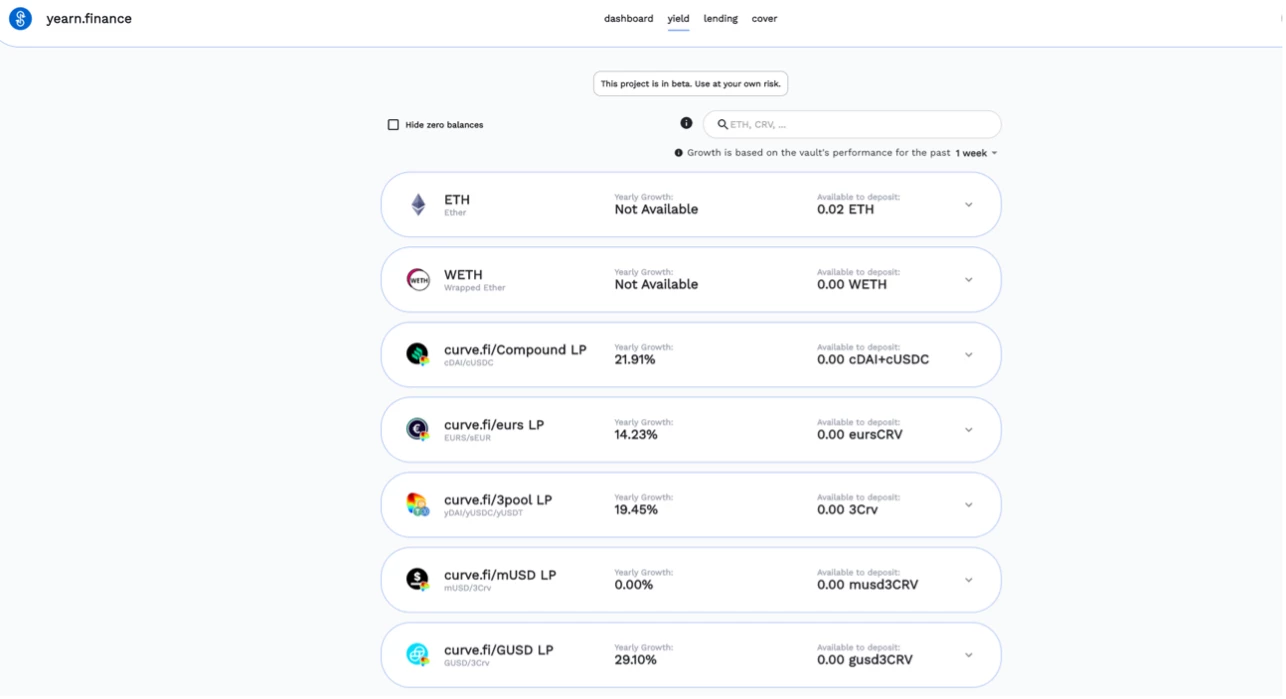Expand the curve.fi/eurs LP row chevron
Viewport: 1286px width, 699px height.
968,430
